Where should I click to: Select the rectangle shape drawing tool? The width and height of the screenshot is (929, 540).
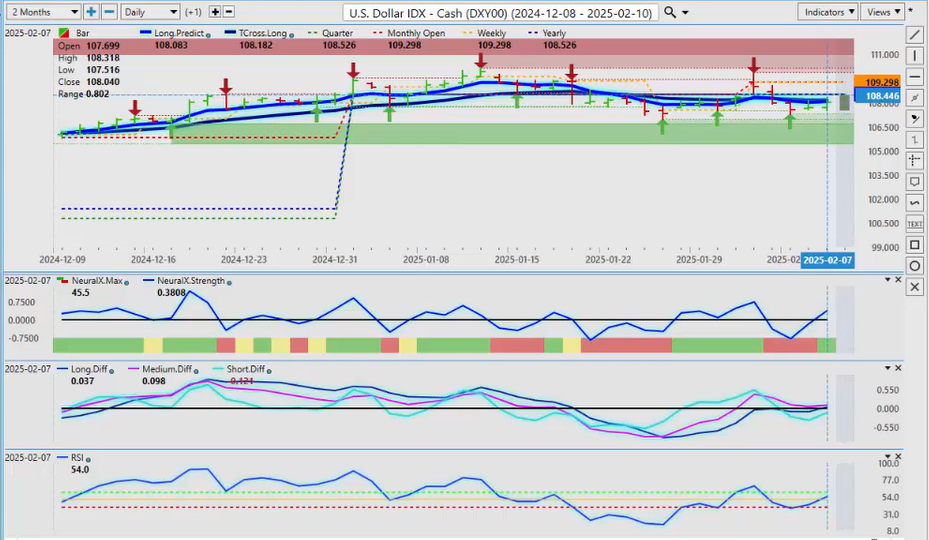[914, 245]
